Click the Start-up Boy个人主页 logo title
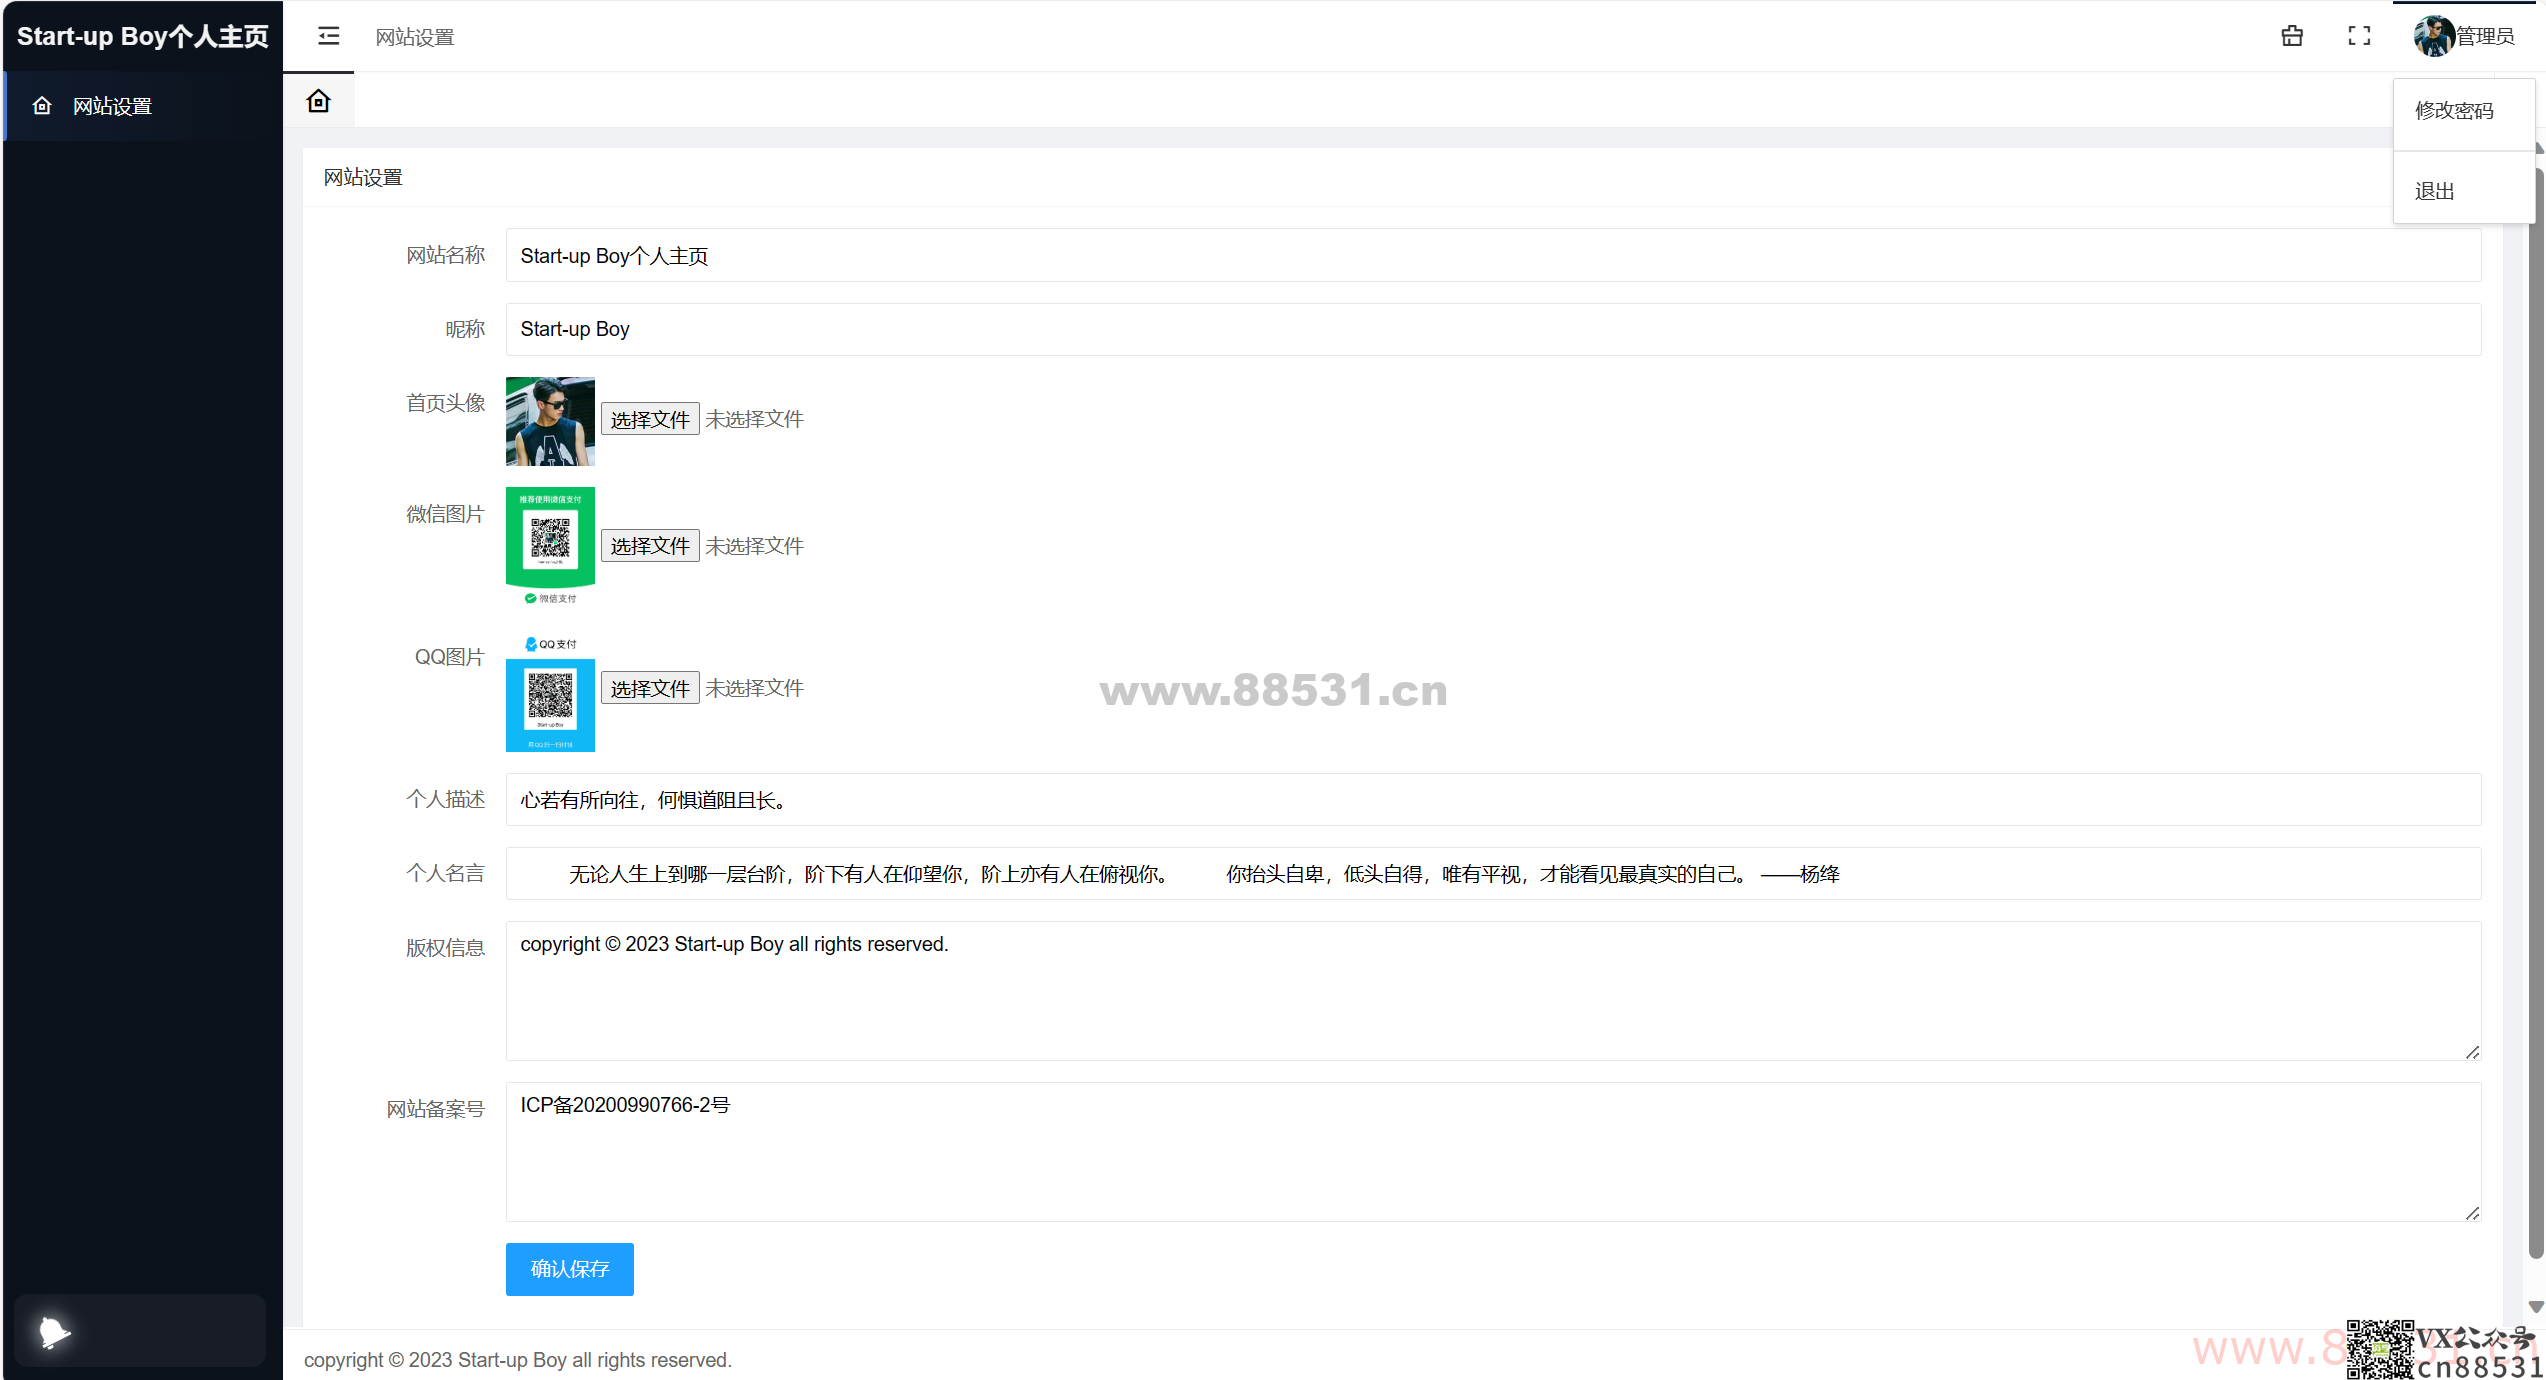 click(x=143, y=36)
